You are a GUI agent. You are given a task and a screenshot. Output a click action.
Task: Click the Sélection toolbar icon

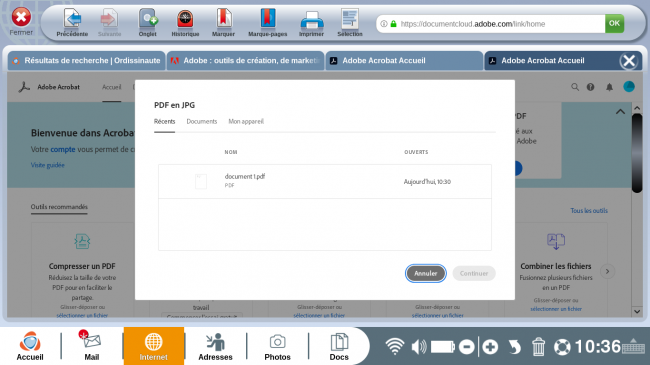(349, 19)
